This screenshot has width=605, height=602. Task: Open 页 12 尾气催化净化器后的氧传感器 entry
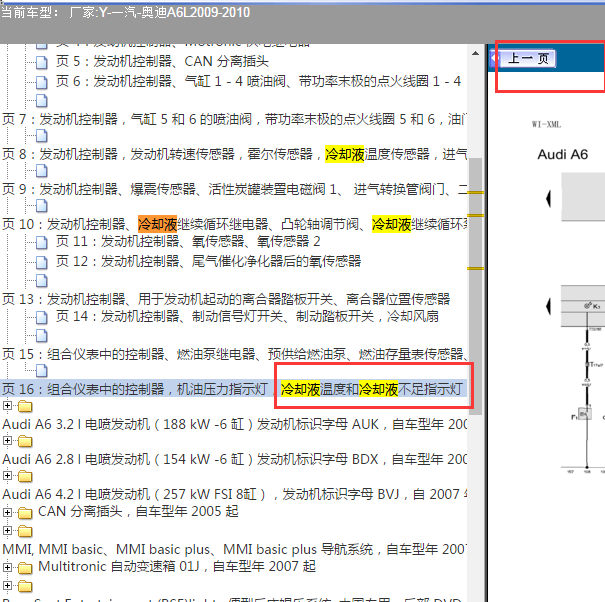tap(208, 261)
